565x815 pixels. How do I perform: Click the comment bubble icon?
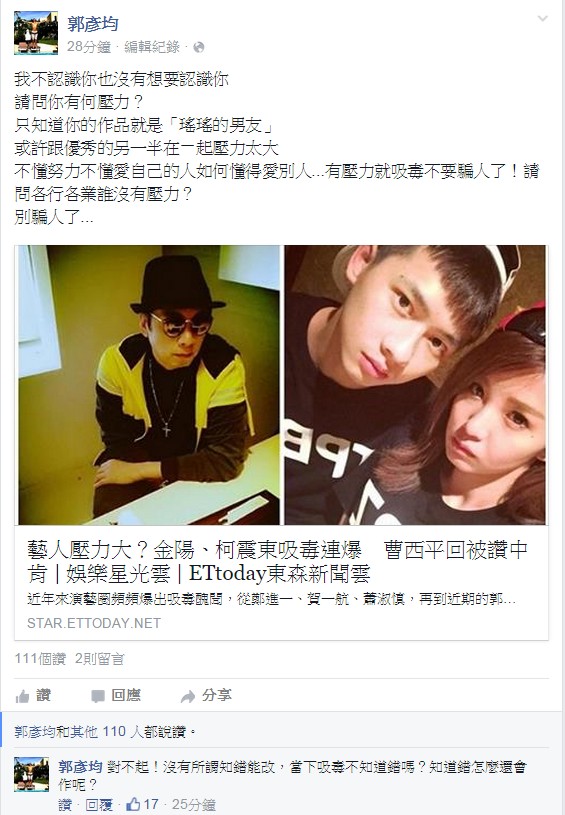point(98,696)
